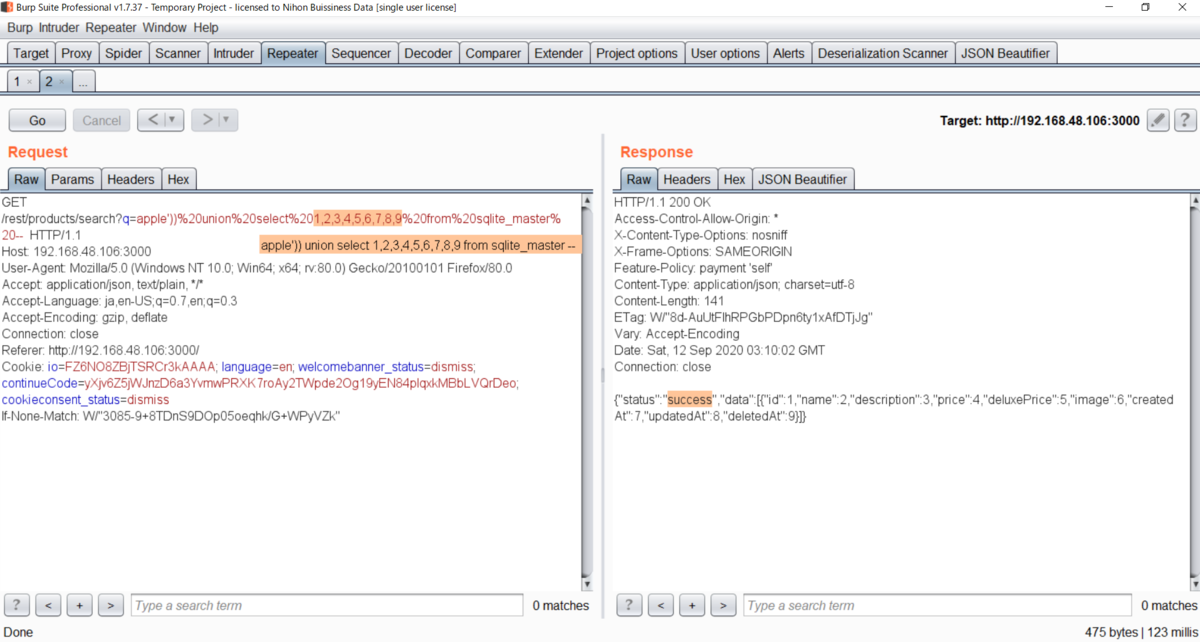This screenshot has width=1200, height=642.
Task: Click the Cancel button
Action: 101,120
